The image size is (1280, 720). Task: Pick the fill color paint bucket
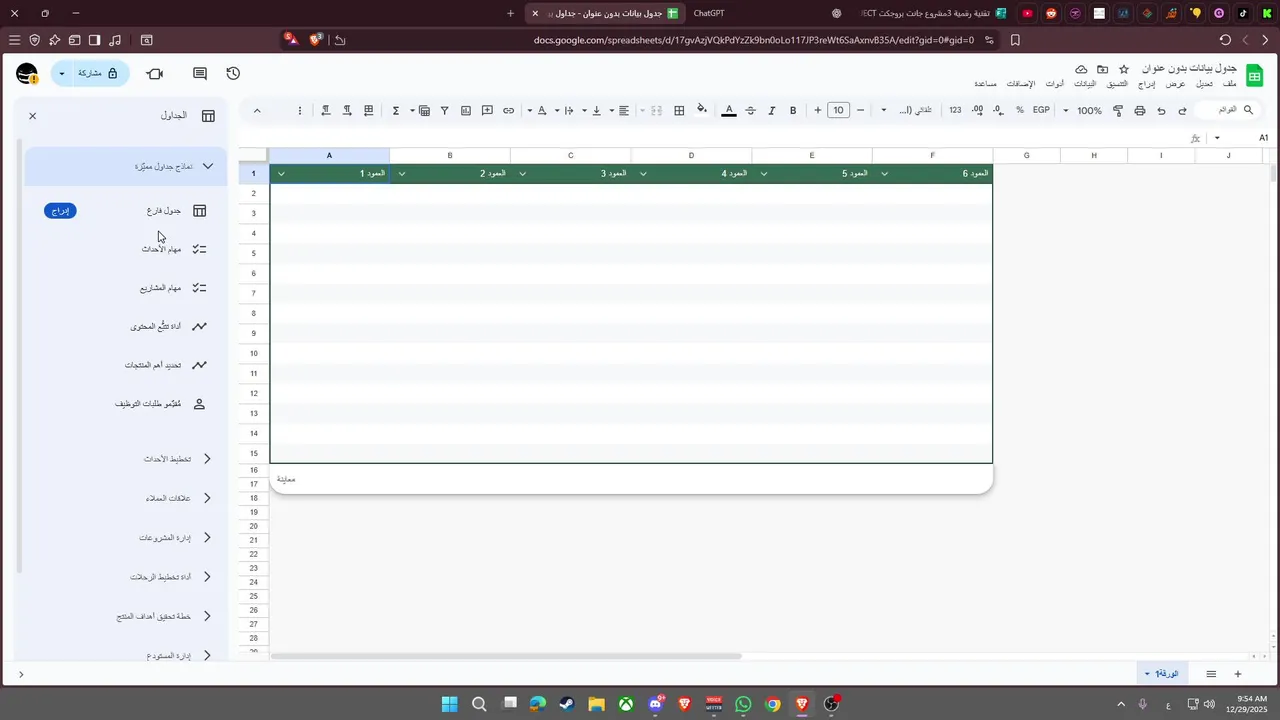pos(702,111)
